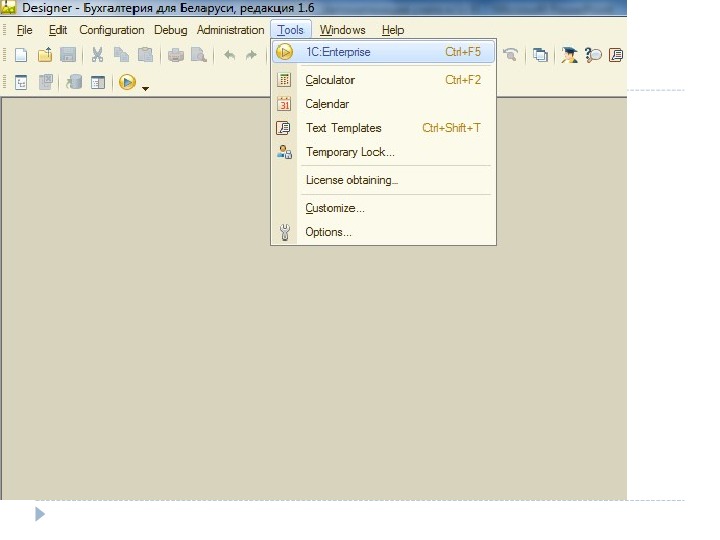Choose Temporary Lock... menu entry

[383, 152]
